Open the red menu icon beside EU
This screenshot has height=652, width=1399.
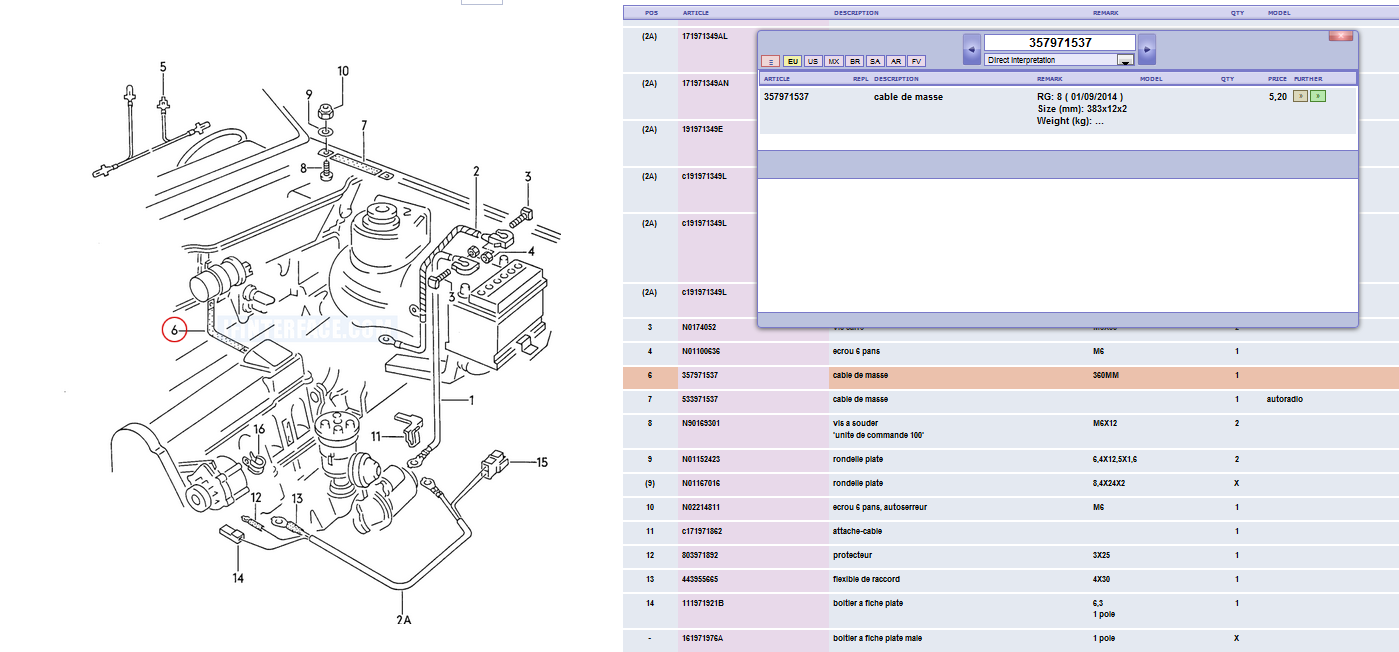click(x=770, y=61)
